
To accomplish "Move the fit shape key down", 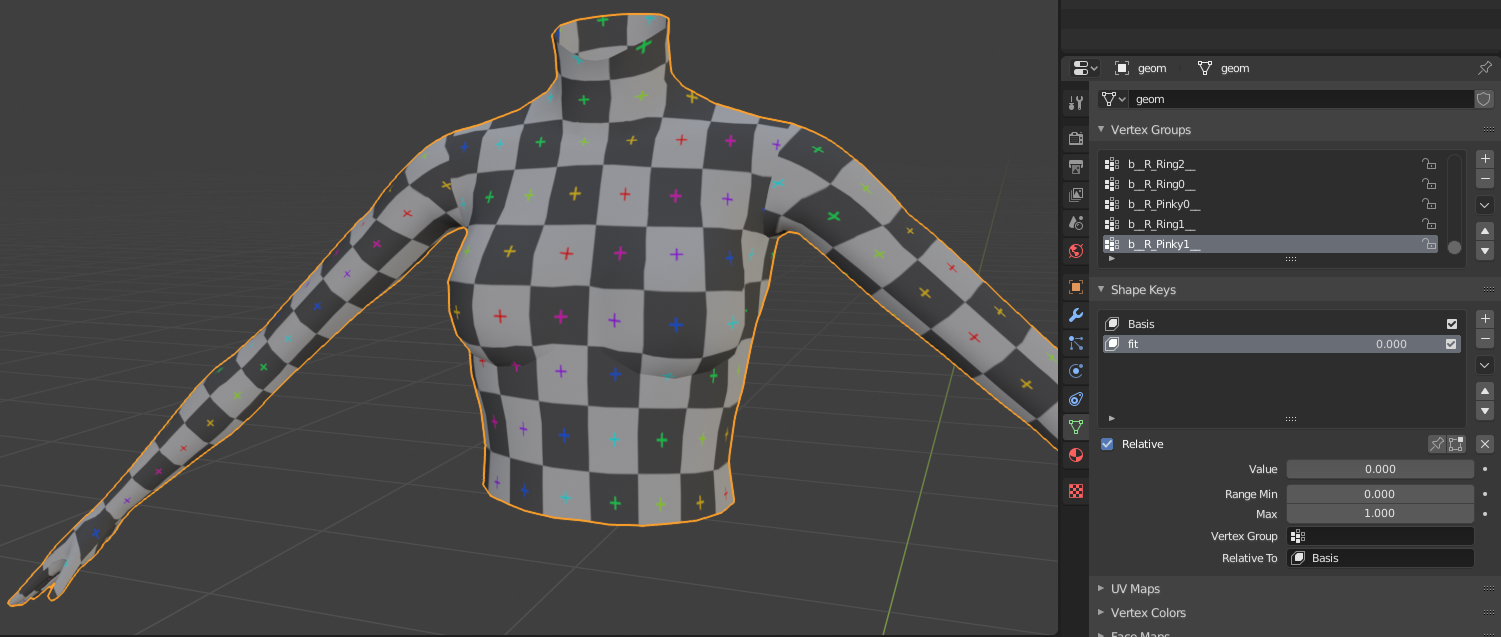I will point(1485,411).
